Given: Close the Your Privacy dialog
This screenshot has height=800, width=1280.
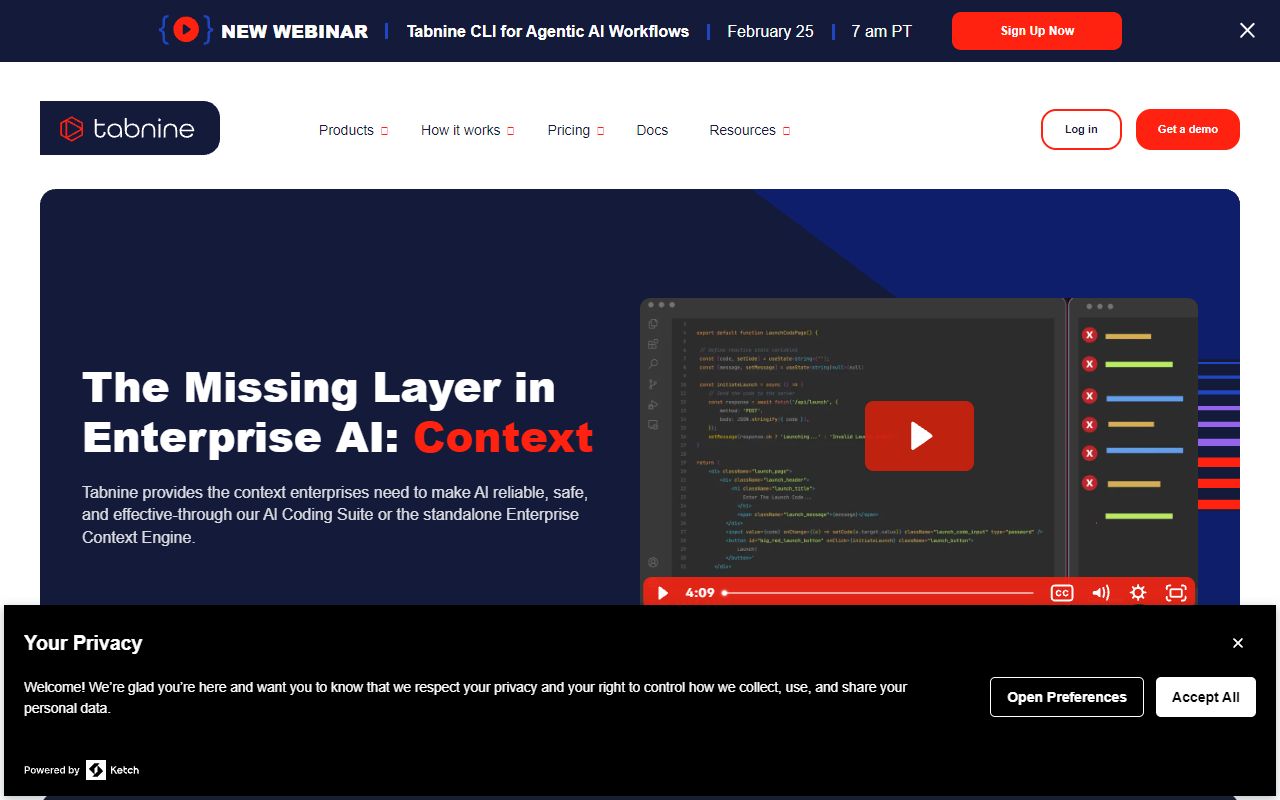Looking at the screenshot, I should pyautogui.click(x=1238, y=643).
